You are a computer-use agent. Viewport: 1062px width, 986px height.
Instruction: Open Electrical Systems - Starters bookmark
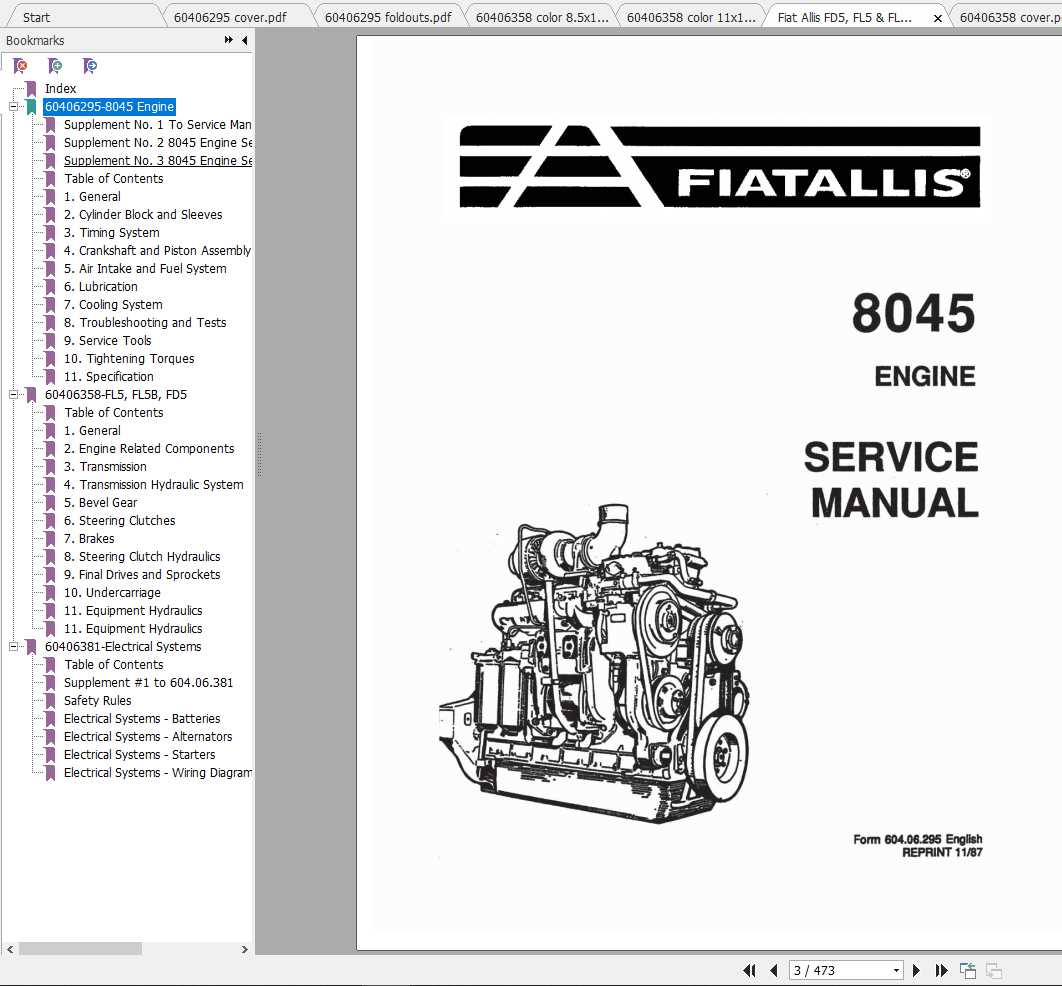coord(140,754)
